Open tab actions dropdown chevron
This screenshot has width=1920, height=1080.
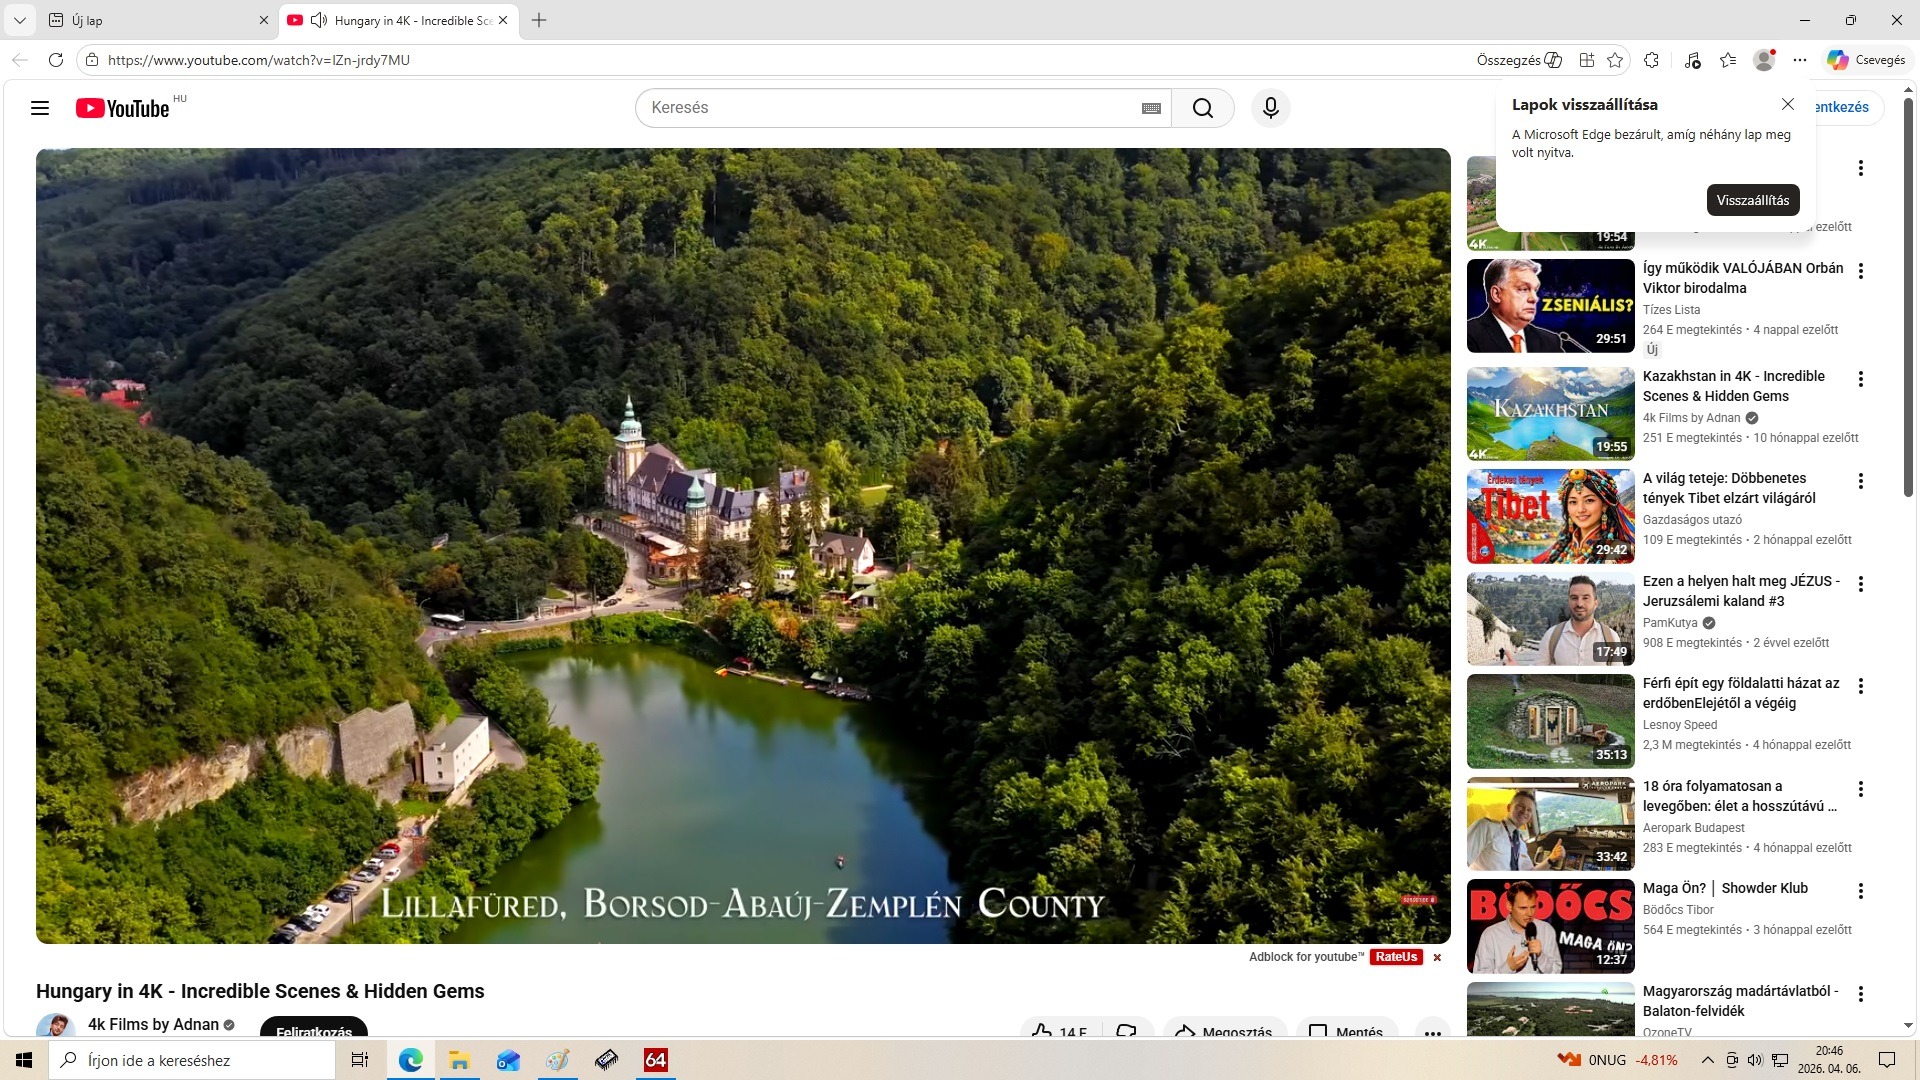(x=19, y=20)
